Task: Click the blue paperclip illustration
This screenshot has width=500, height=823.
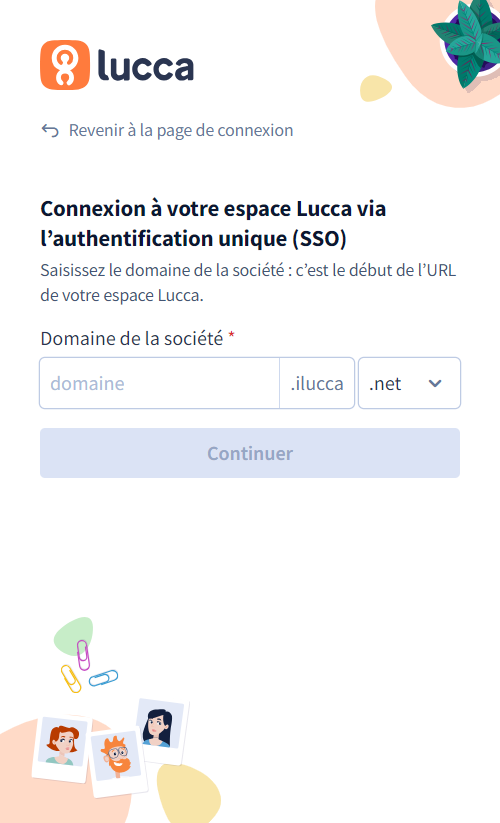Action: click(103, 678)
